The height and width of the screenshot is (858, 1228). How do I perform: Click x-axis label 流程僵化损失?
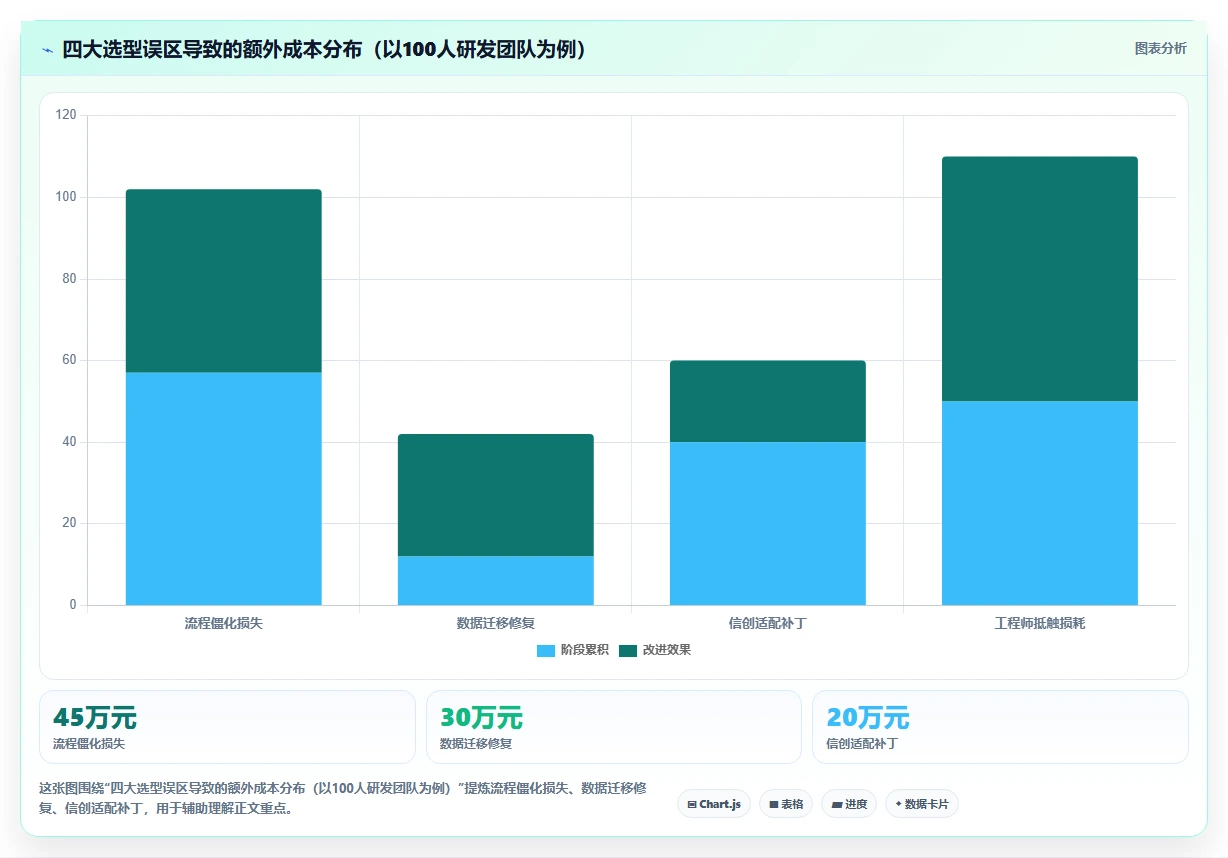224,623
